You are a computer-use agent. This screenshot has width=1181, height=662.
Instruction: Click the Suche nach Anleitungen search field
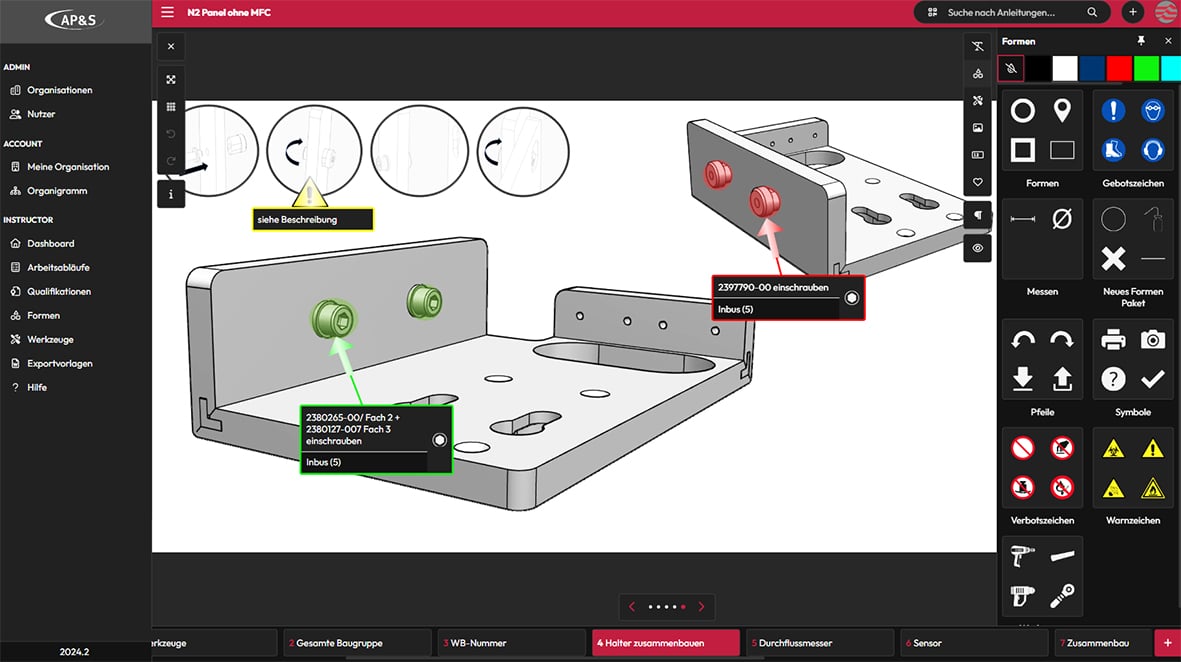click(1010, 12)
